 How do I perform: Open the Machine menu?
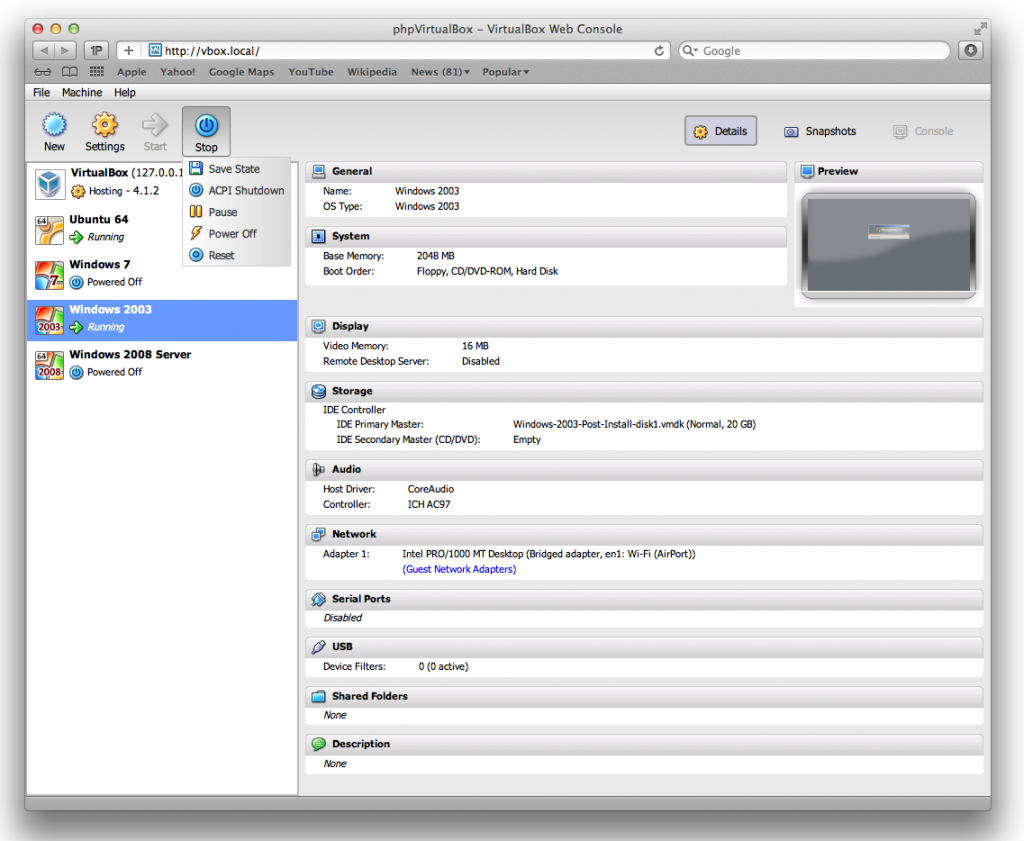tap(81, 92)
